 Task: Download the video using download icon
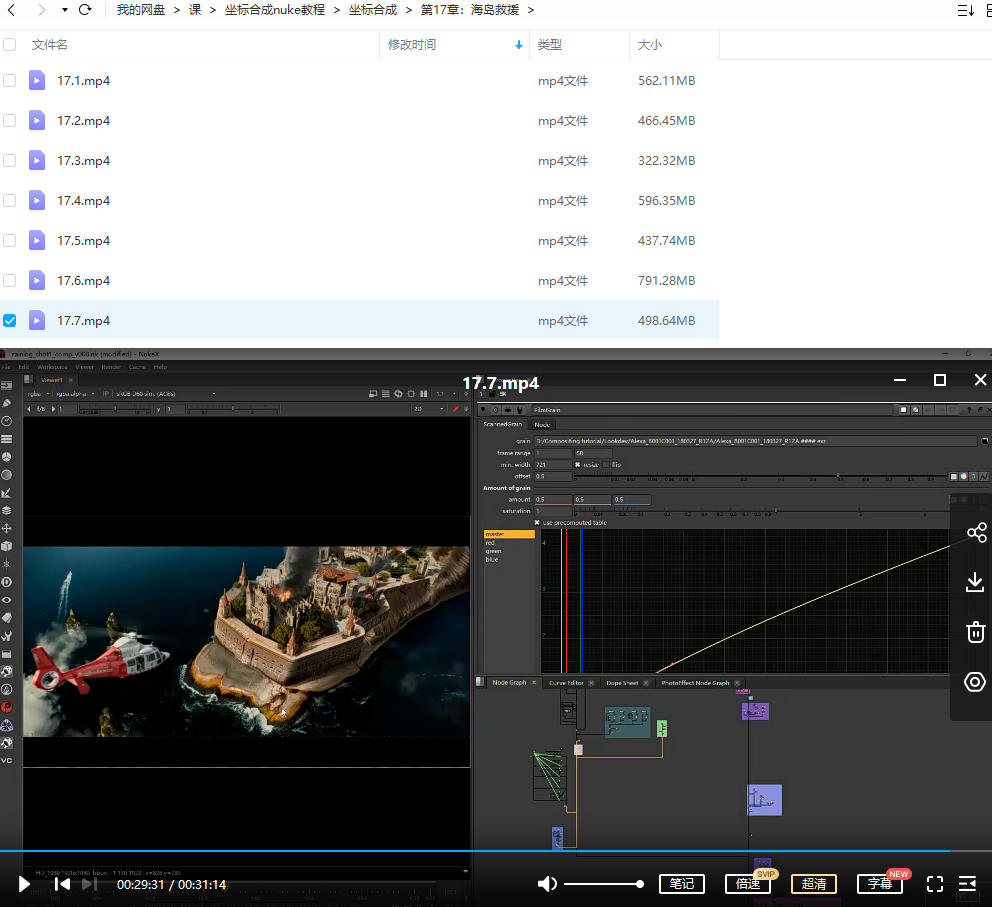pos(976,582)
